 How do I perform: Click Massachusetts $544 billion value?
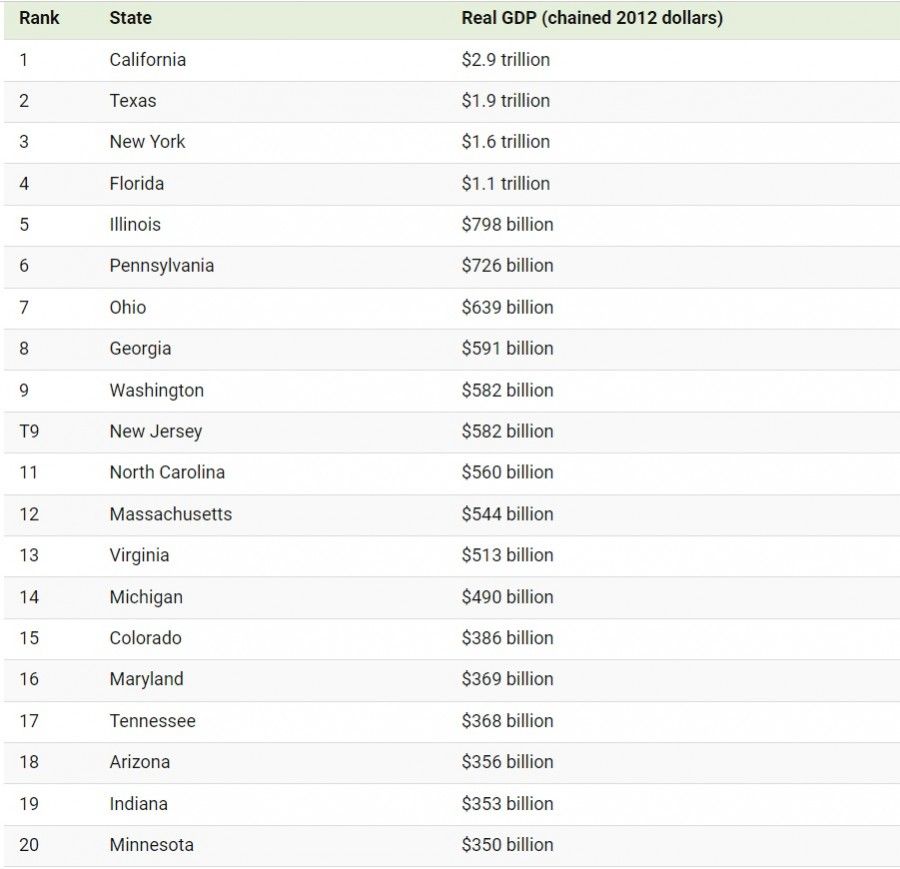tap(507, 514)
